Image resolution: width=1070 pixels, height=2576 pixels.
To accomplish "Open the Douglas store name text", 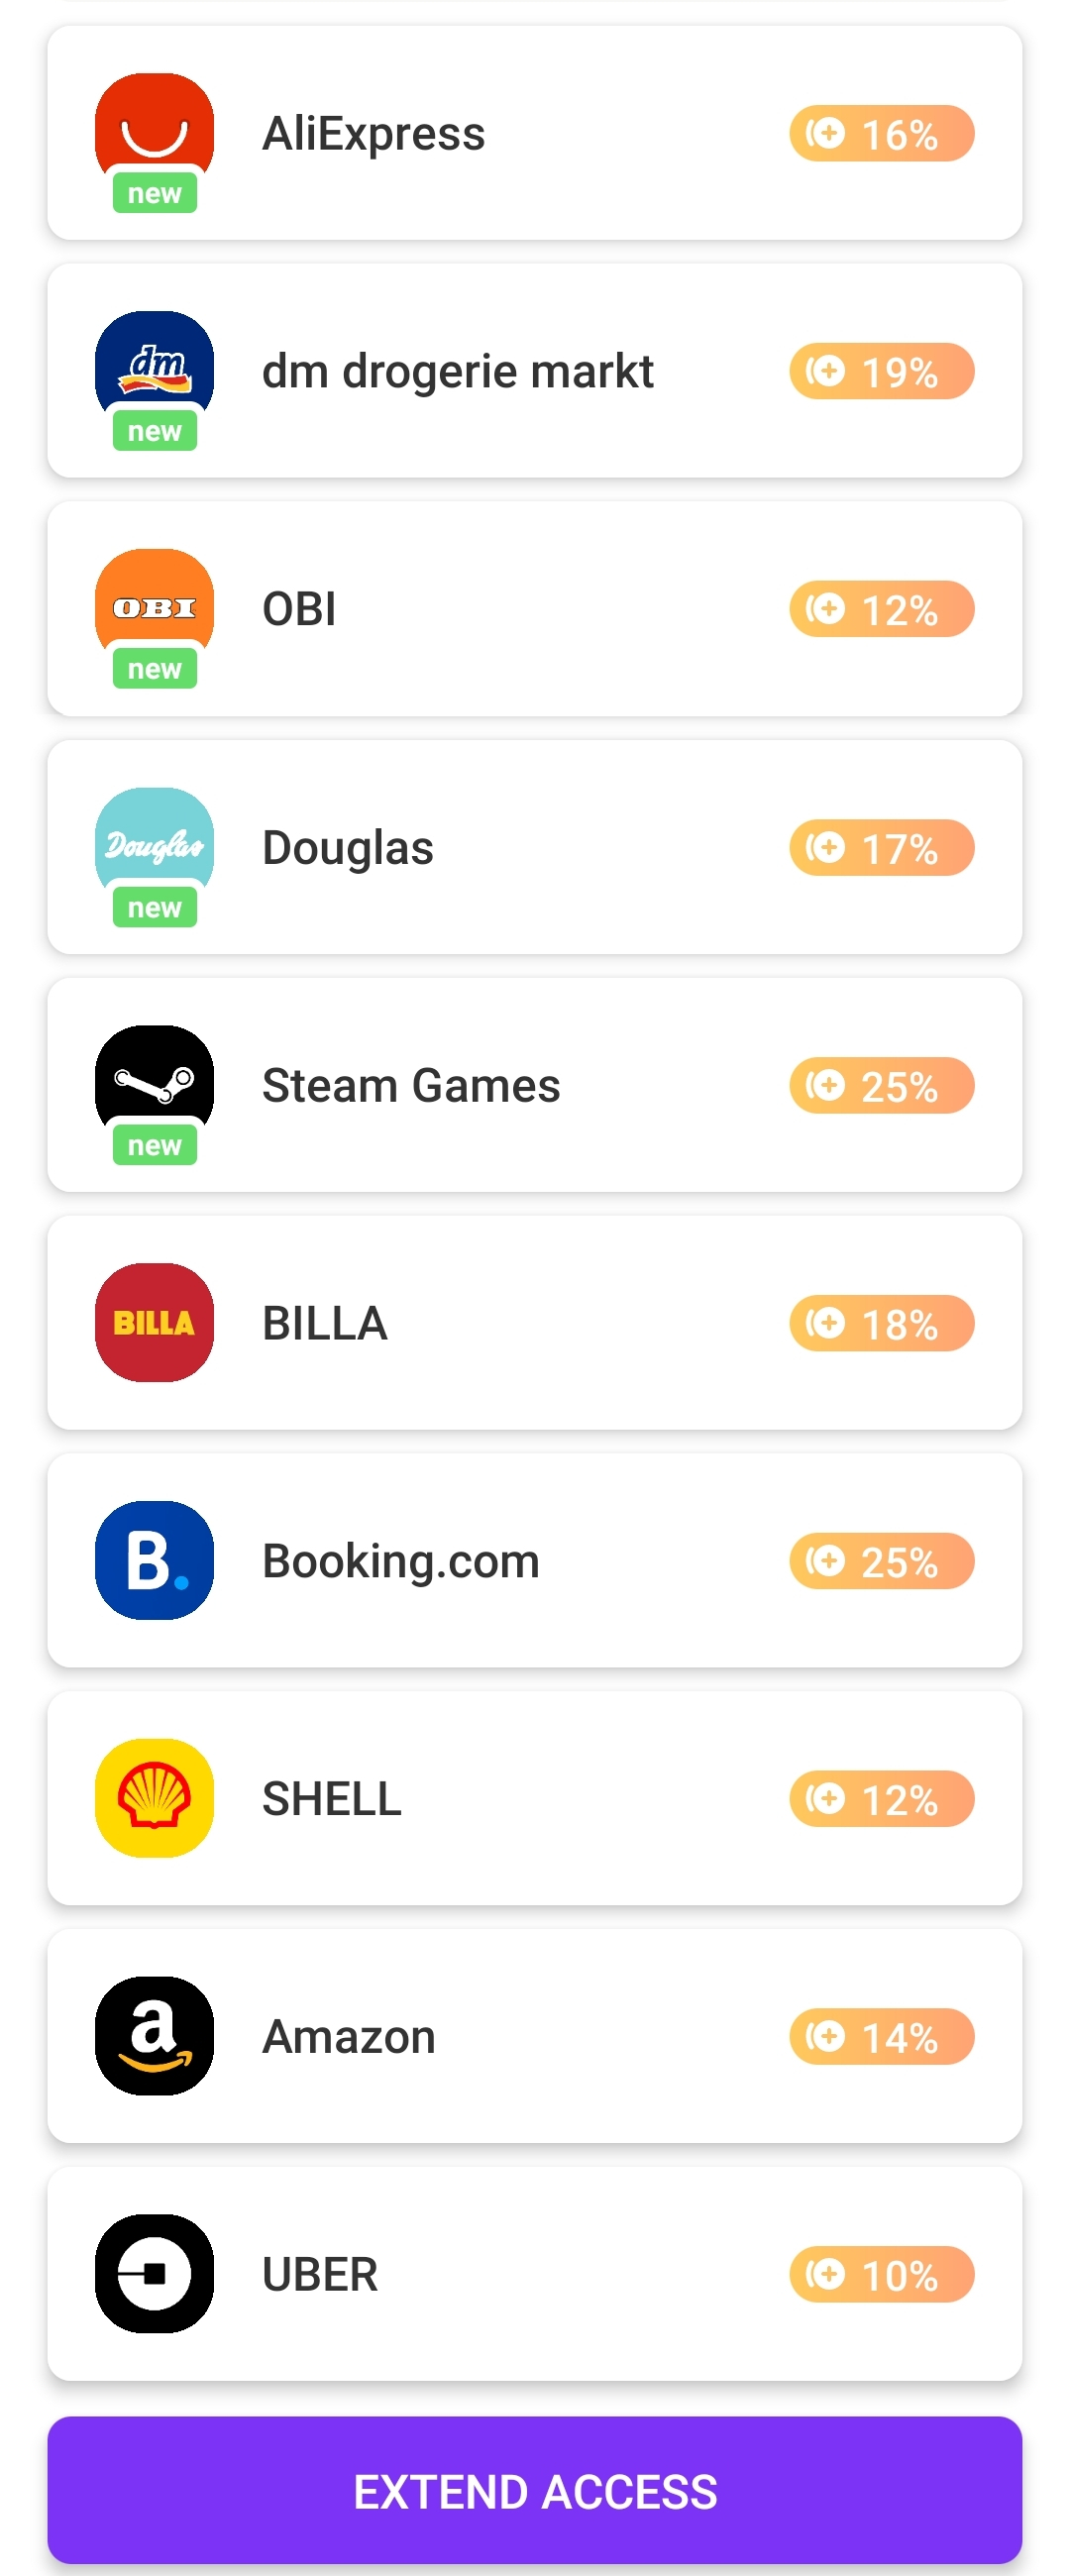I will coord(348,848).
